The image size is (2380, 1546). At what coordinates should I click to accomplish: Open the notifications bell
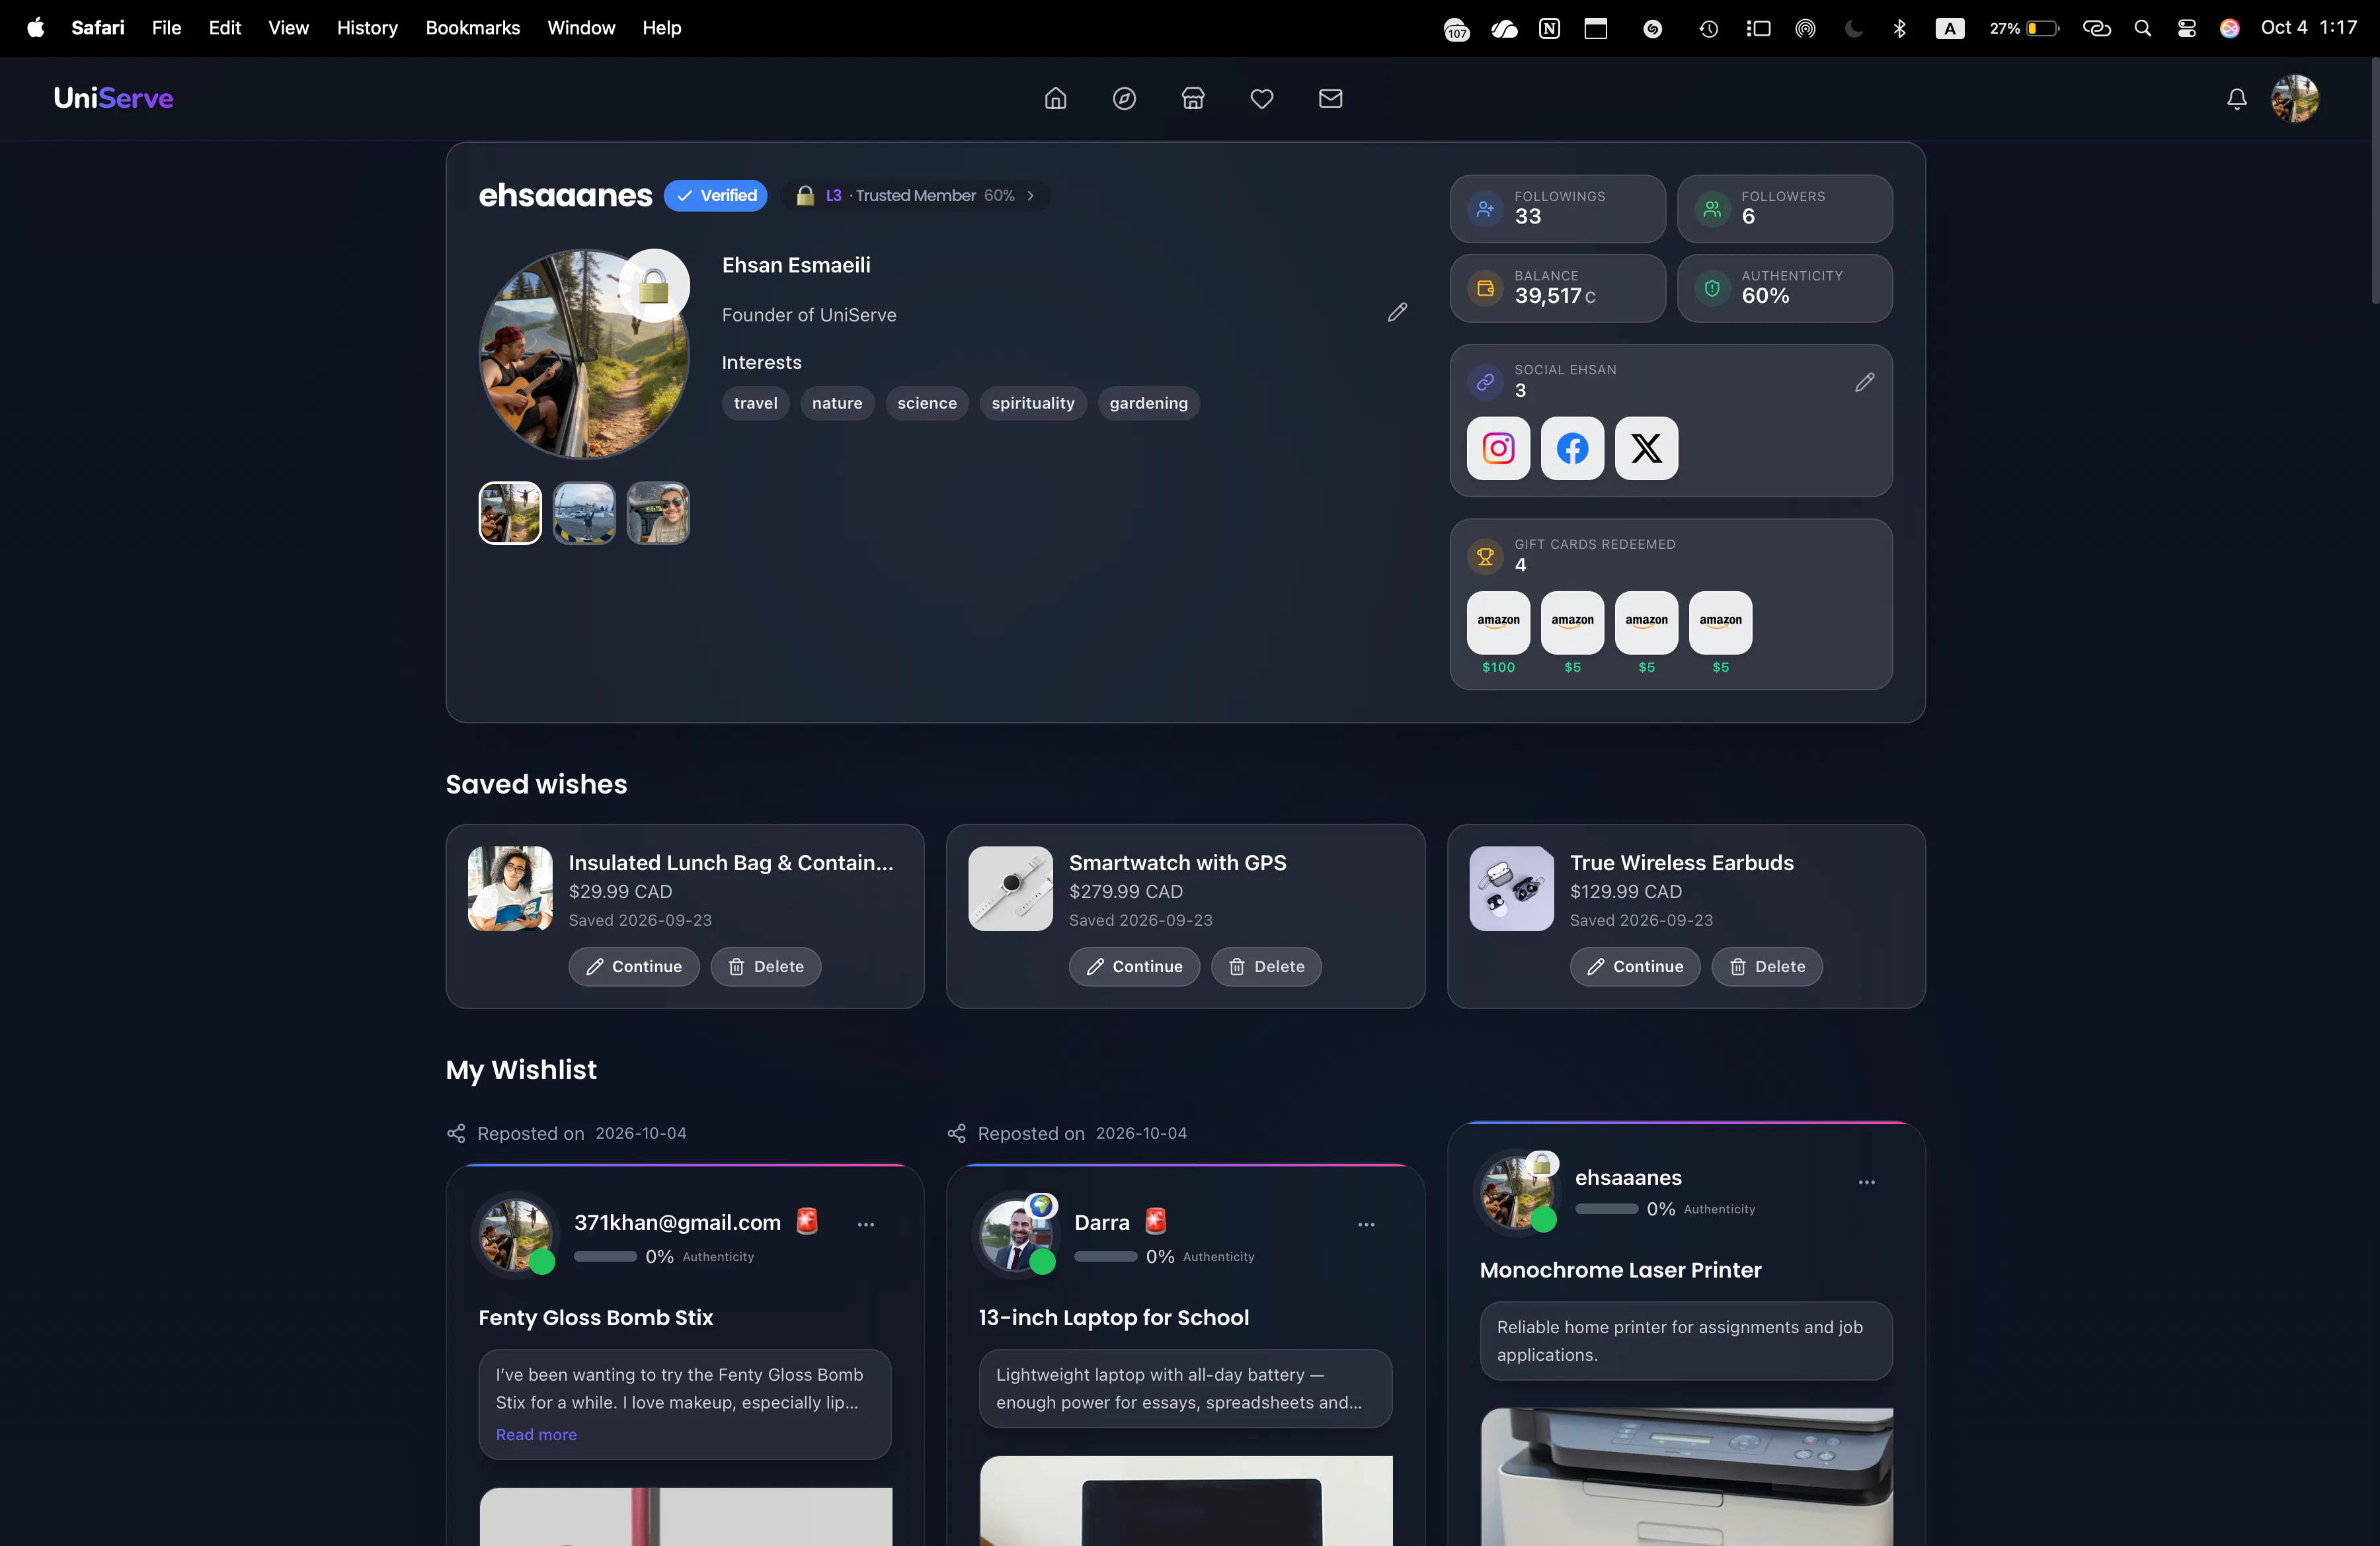pyautogui.click(x=2237, y=98)
